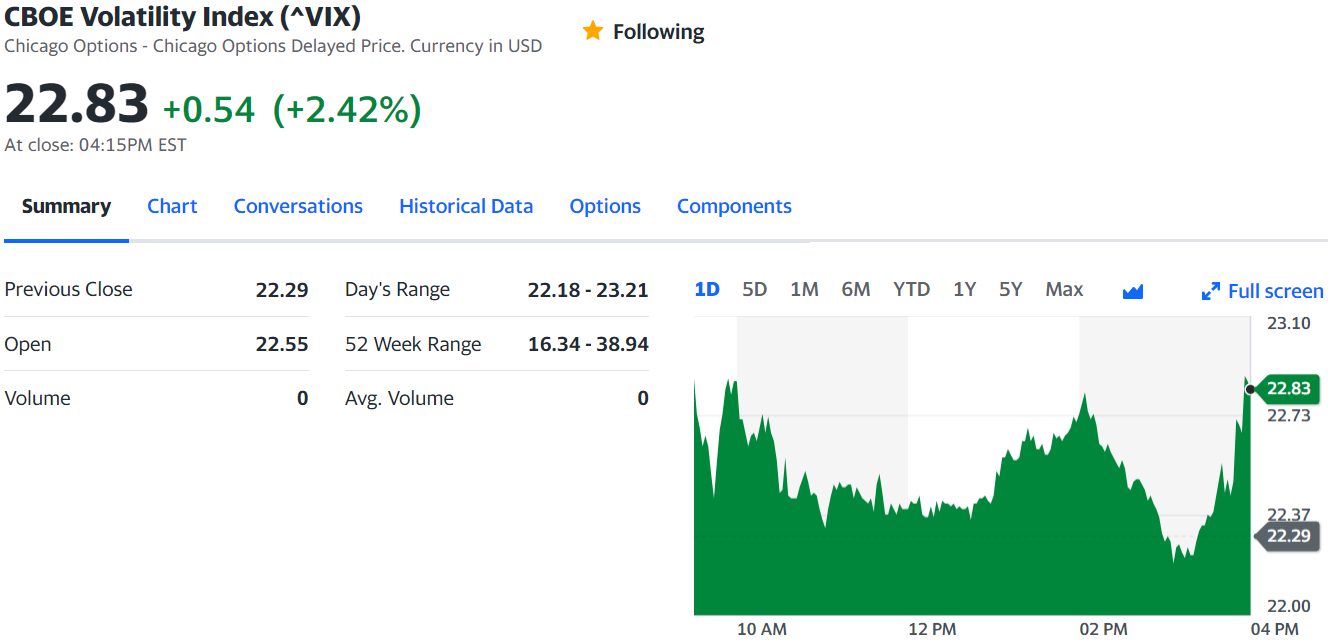
Task: Click the 10 AM x-axis label
Action: click(x=762, y=629)
